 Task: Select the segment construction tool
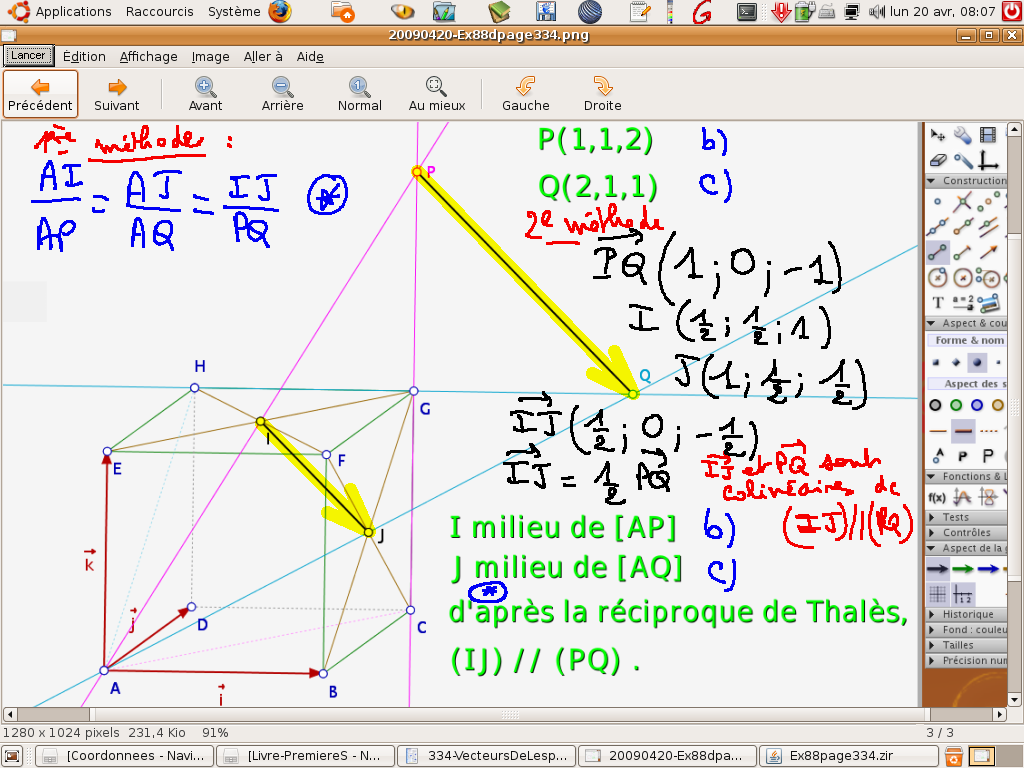point(937,252)
